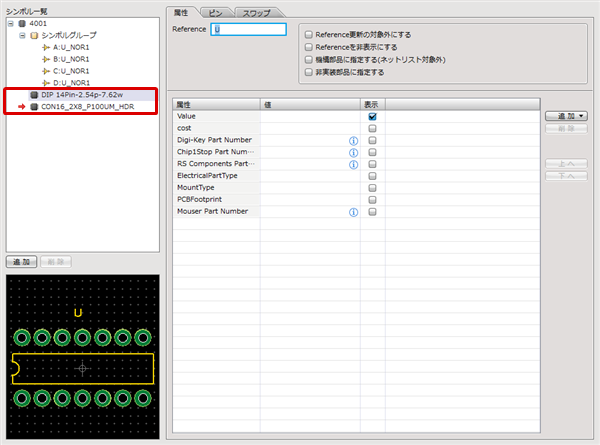Viewport: 600px width, 445px height.
Task: Click the footprint icon beside CON16_2X8_P100UM_HDR
Action: [x=34, y=107]
